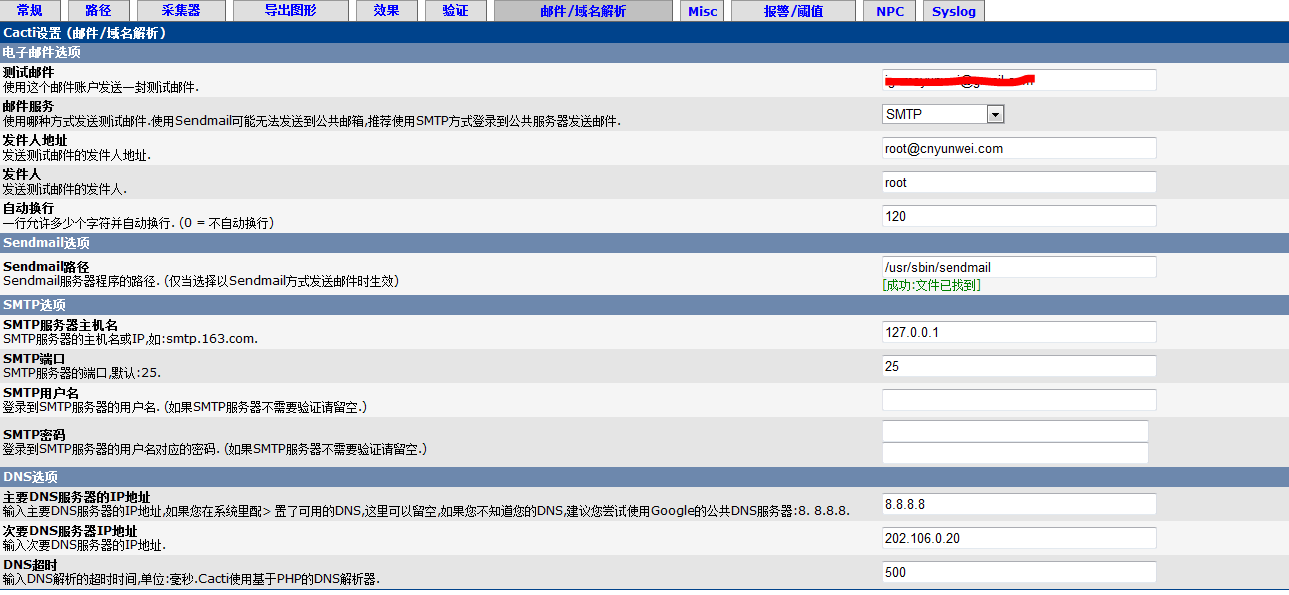Open the 路径 settings tab
1289x595 pixels.
point(98,11)
